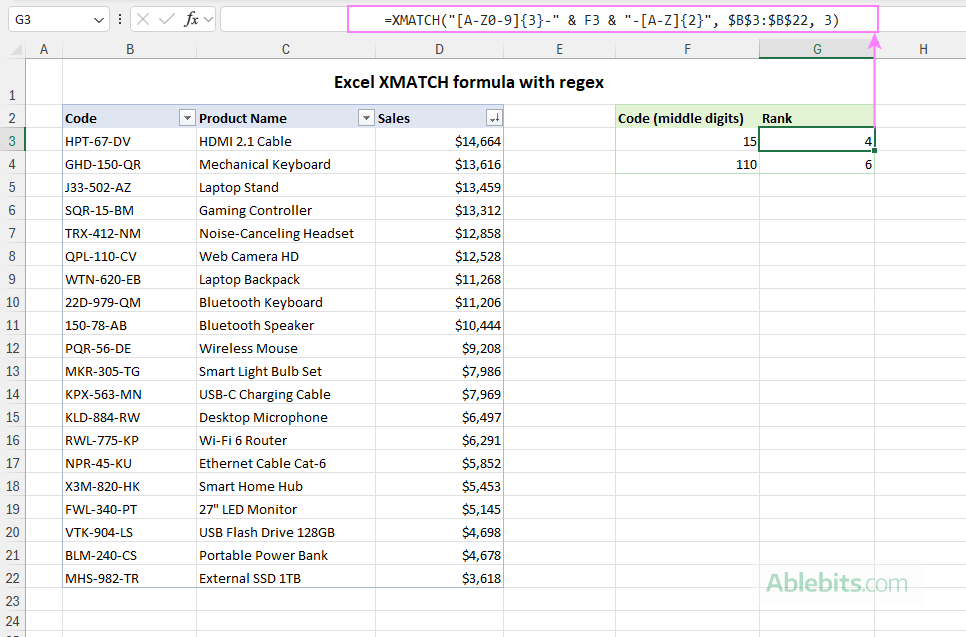Open the Name Box dropdown
The image size is (966, 637).
(97, 18)
